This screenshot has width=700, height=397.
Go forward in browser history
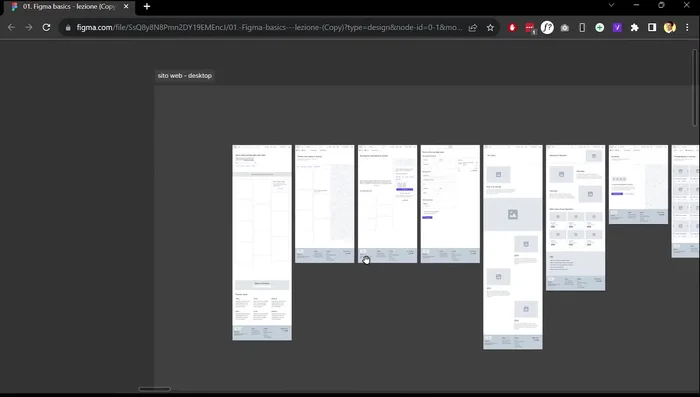pos(29,27)
